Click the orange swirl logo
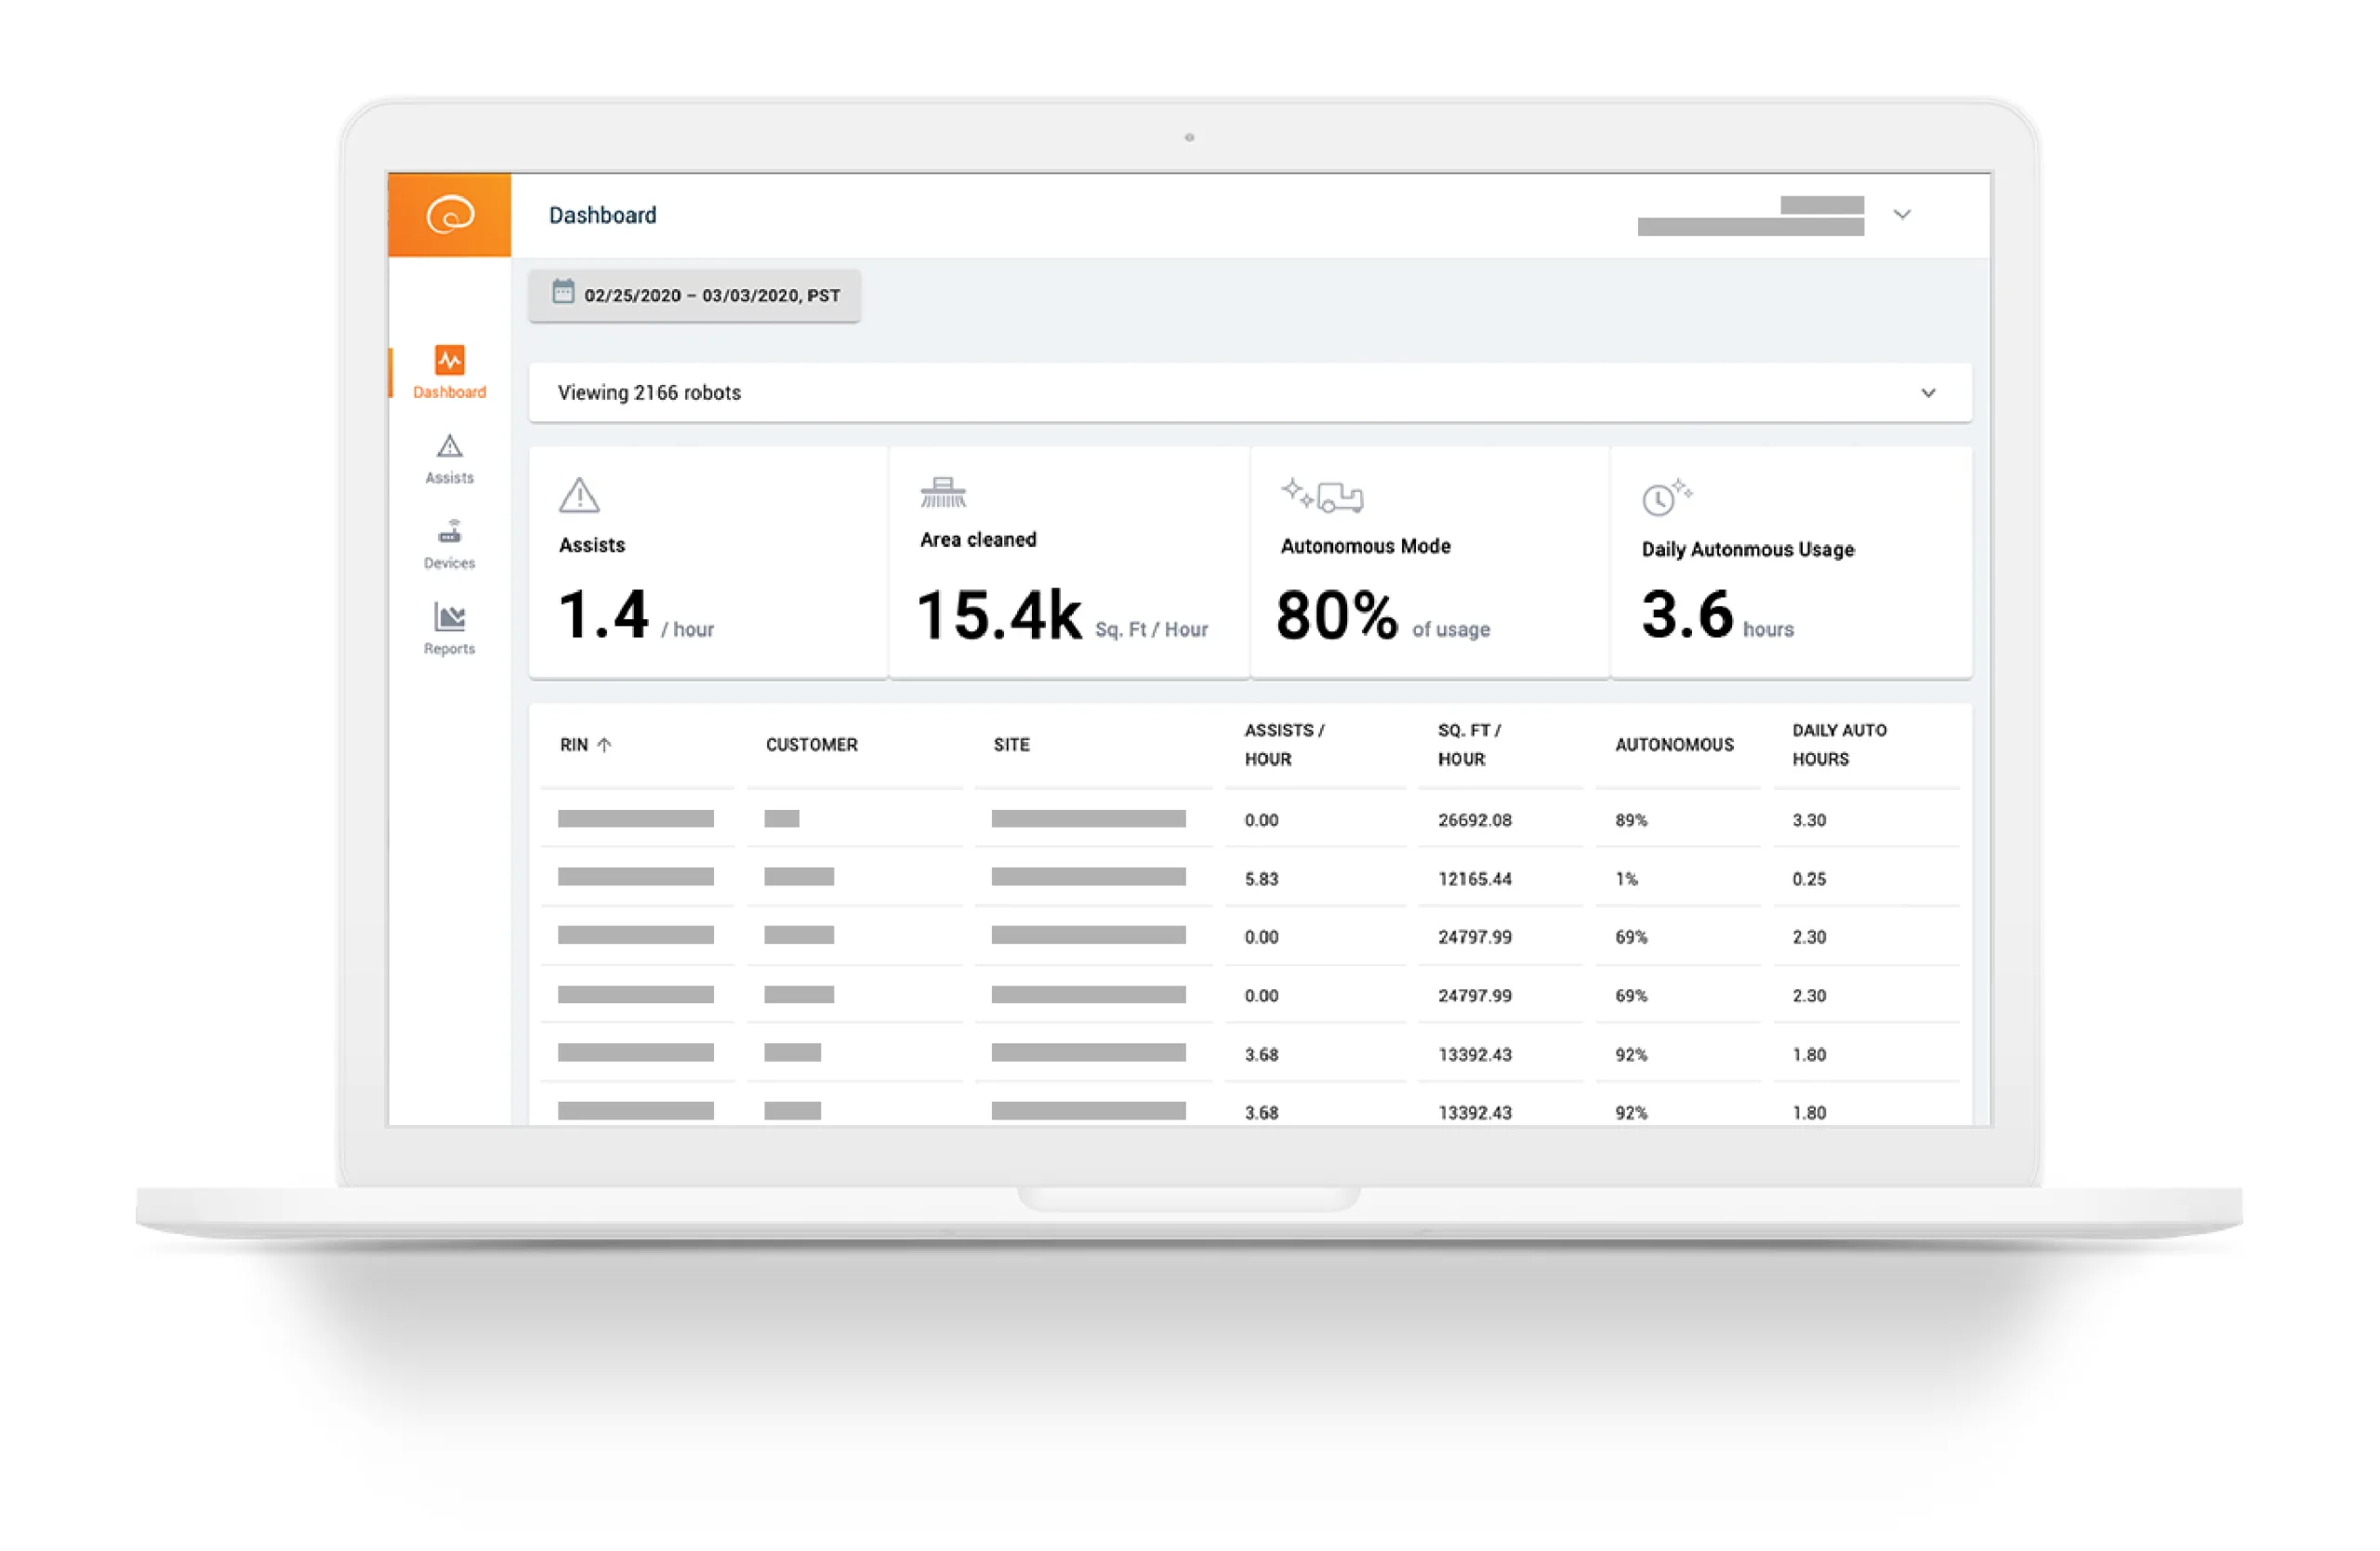 (450, 214)
